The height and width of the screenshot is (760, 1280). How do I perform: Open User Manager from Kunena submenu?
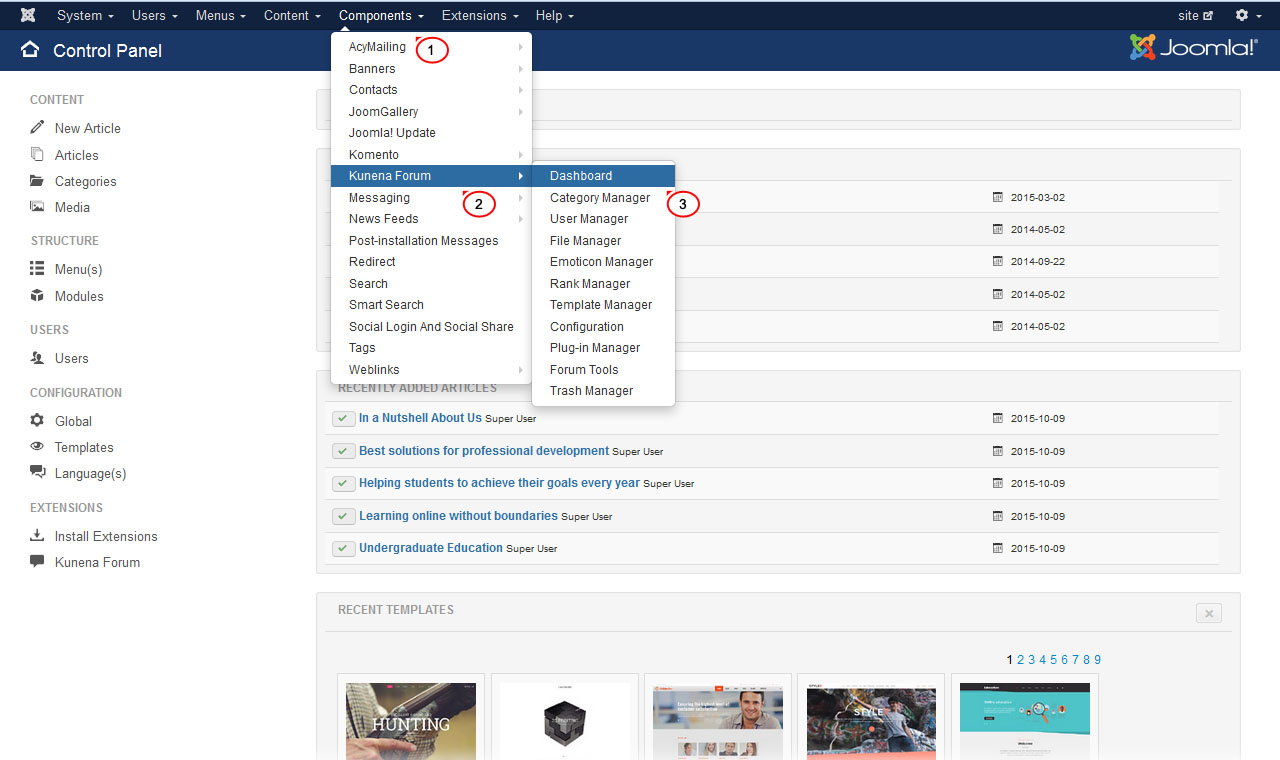[603, 219]
